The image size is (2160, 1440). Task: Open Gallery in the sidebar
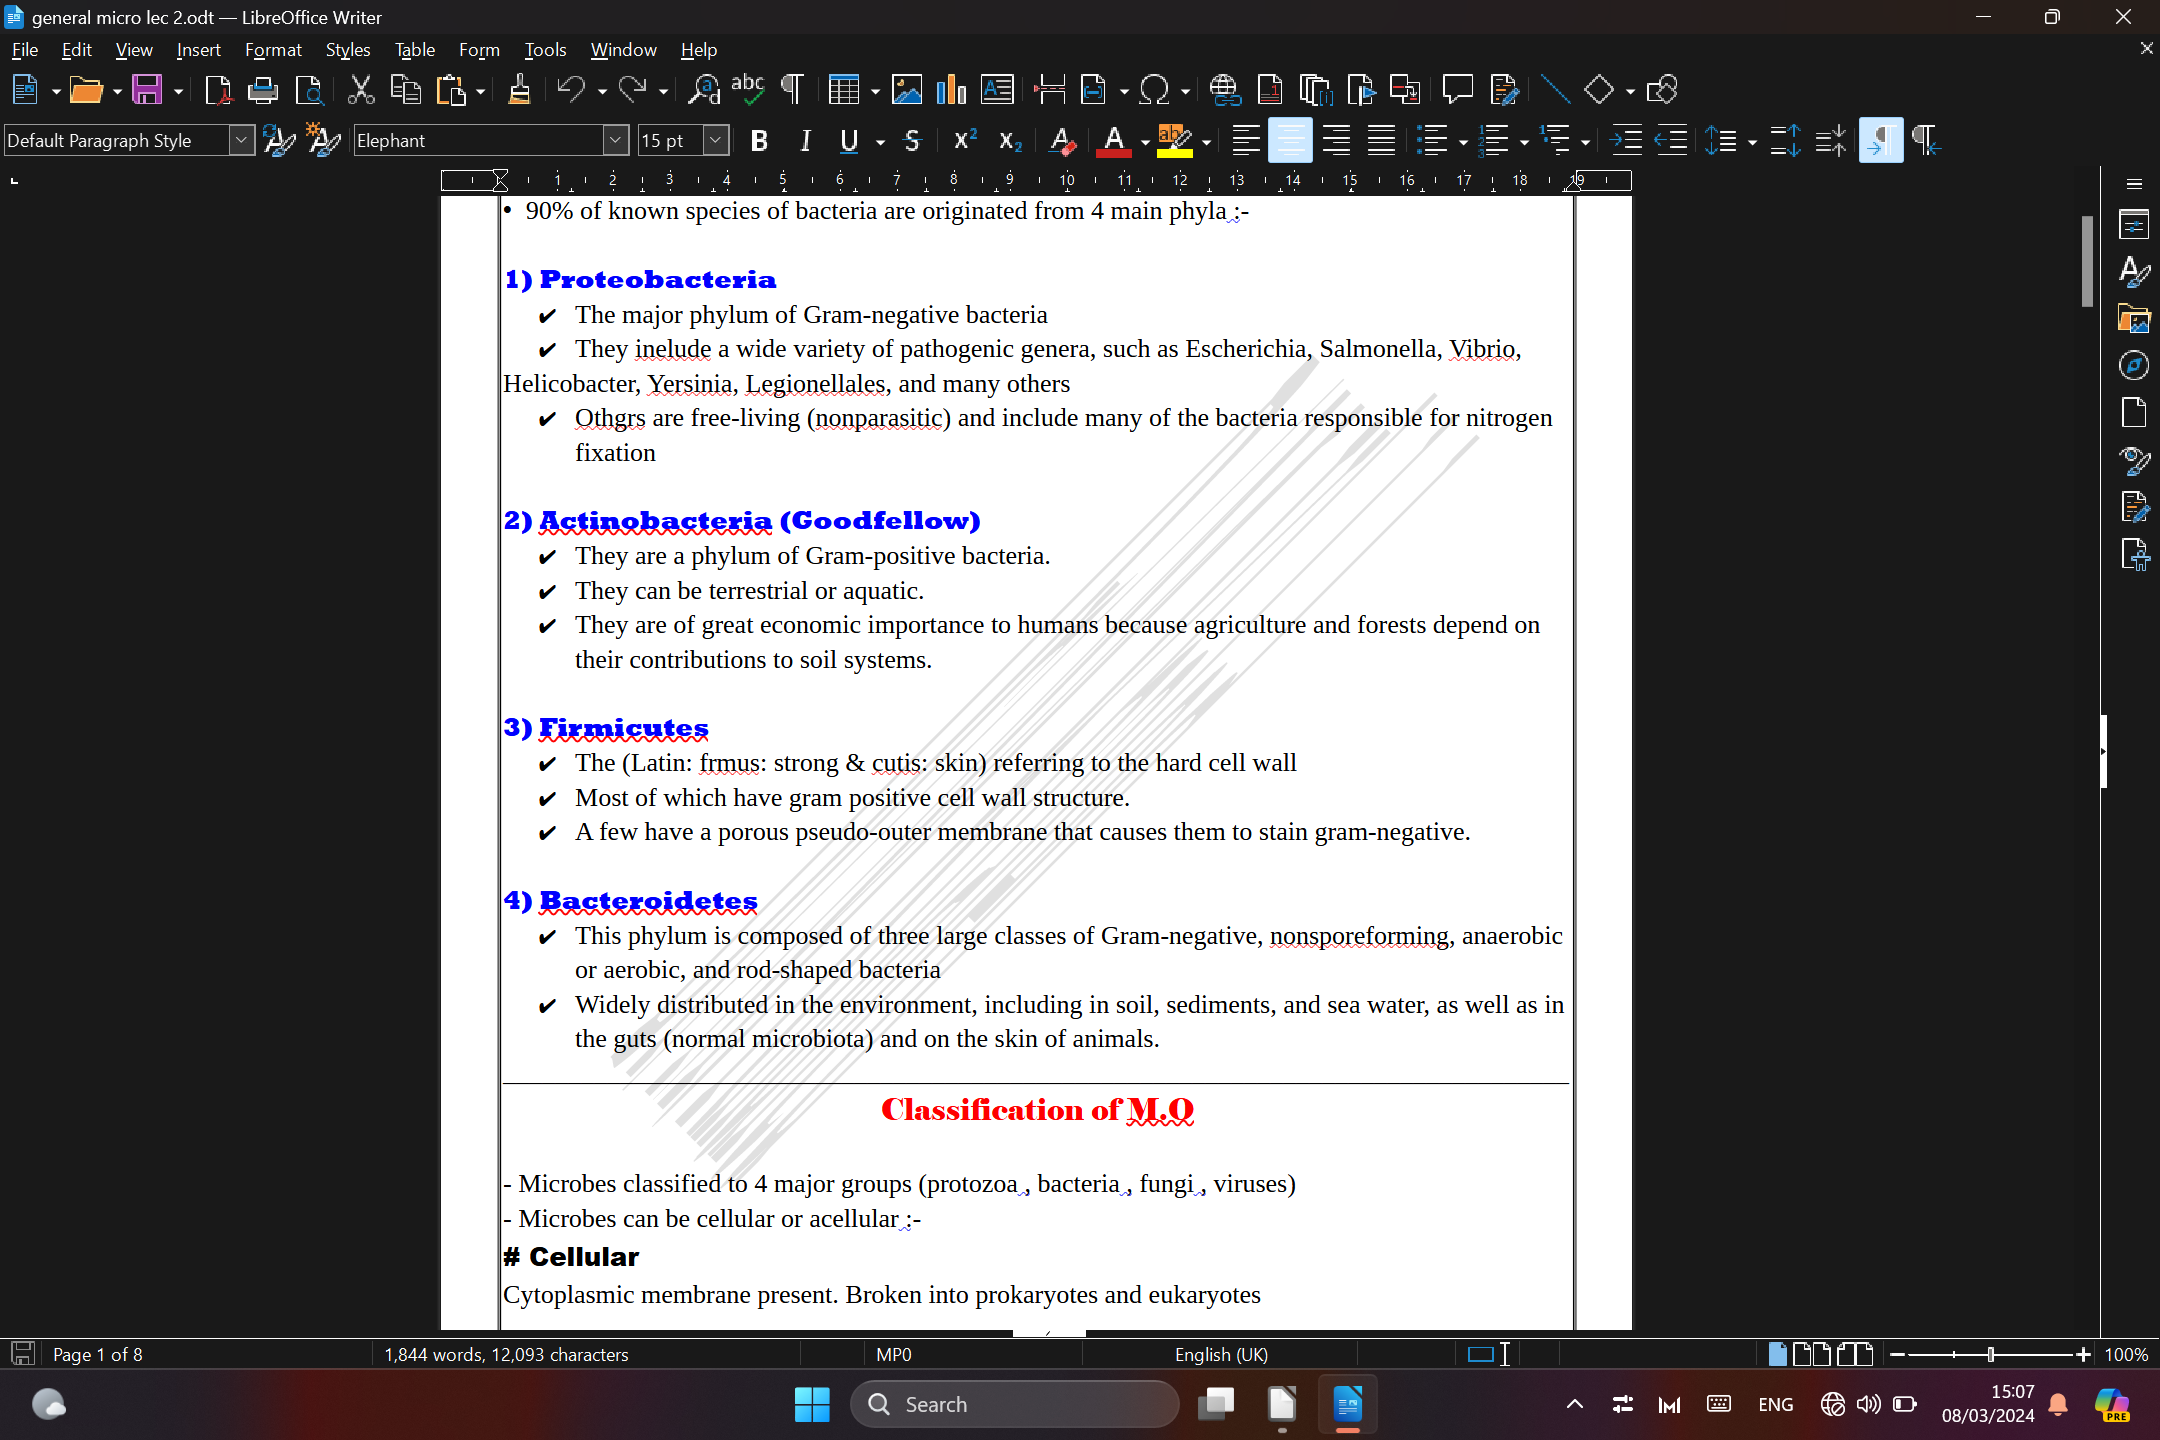pyautogui.click(x=2134, y=318)
